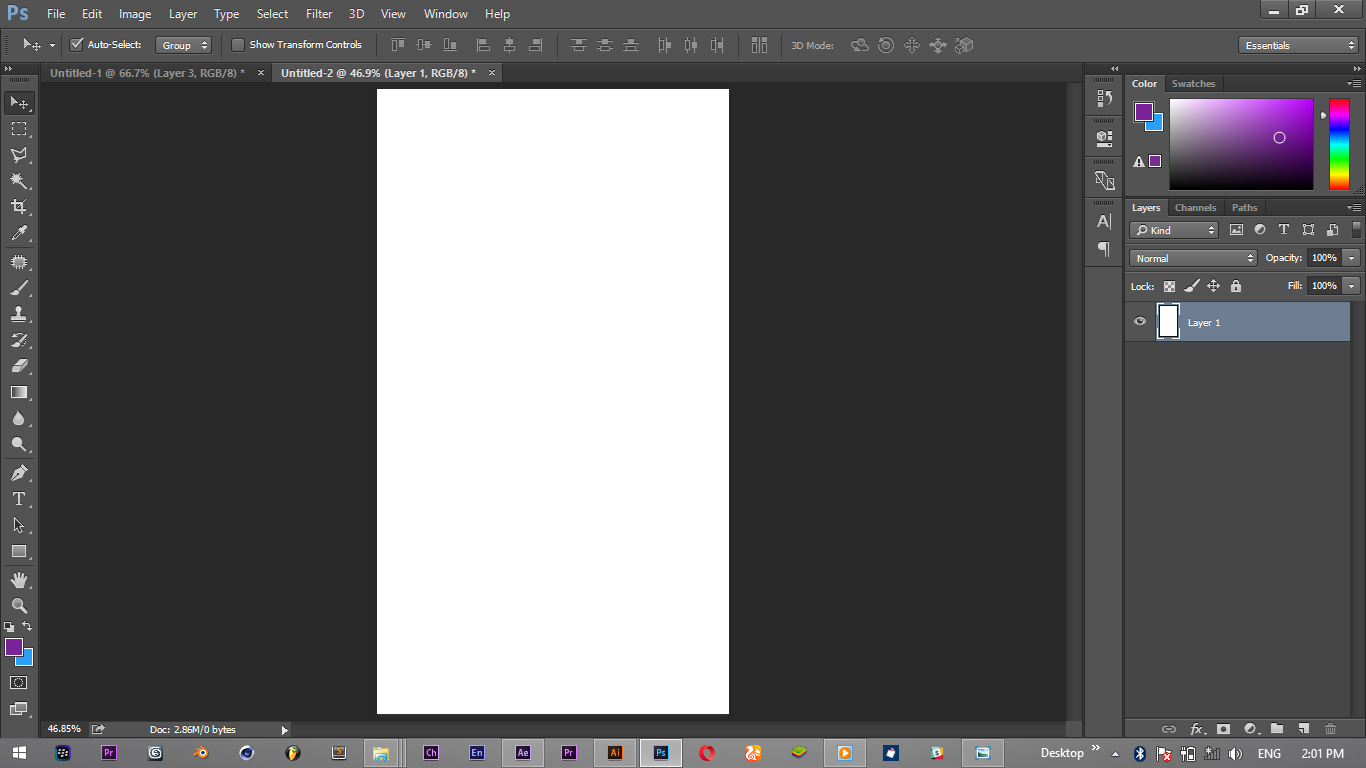Create a new group folder

[x=1276, y=729]
